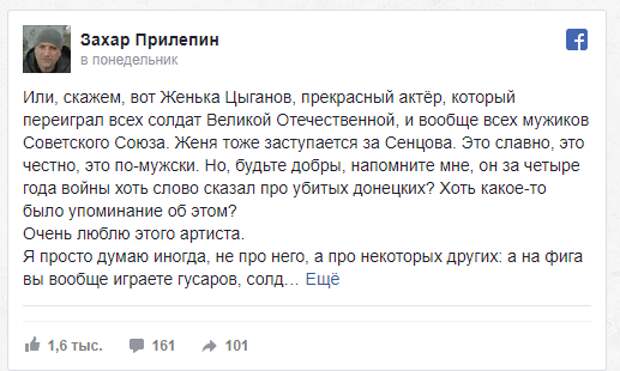Click the opening words "Или, скажем"
The width and height of the screenshot is (620, 371).
(x=72, y=97)
